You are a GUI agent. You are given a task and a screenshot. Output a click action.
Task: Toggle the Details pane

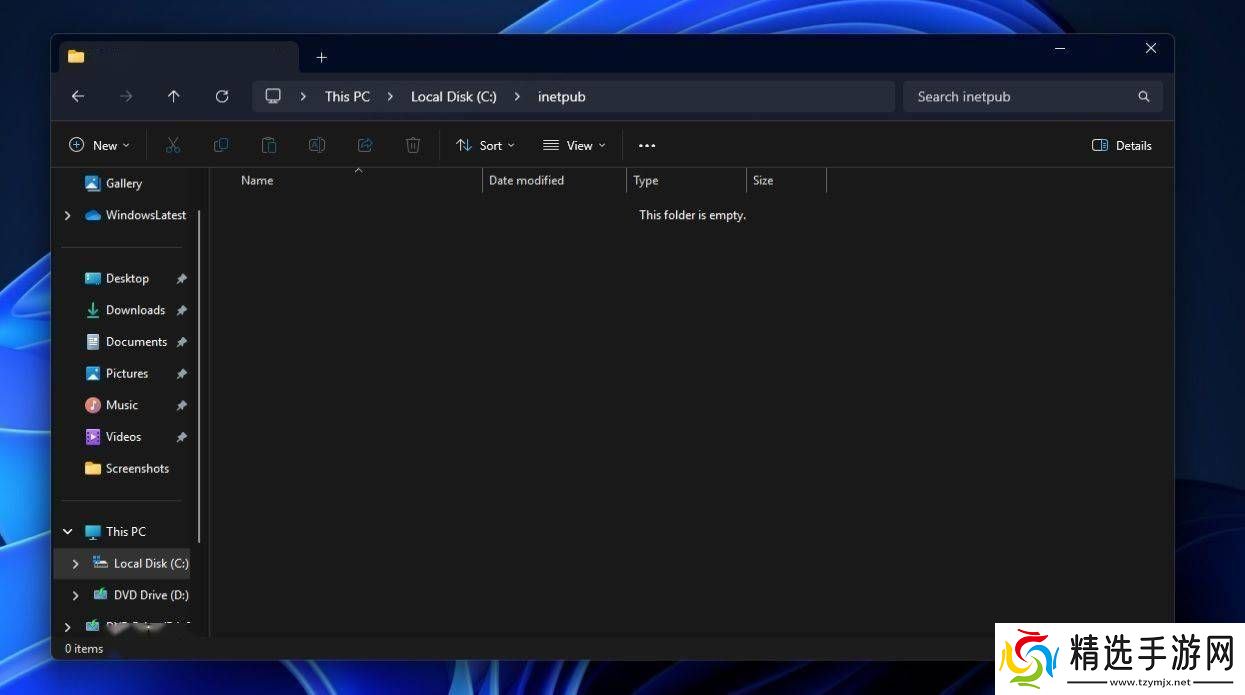click(x=1122, y=146)
